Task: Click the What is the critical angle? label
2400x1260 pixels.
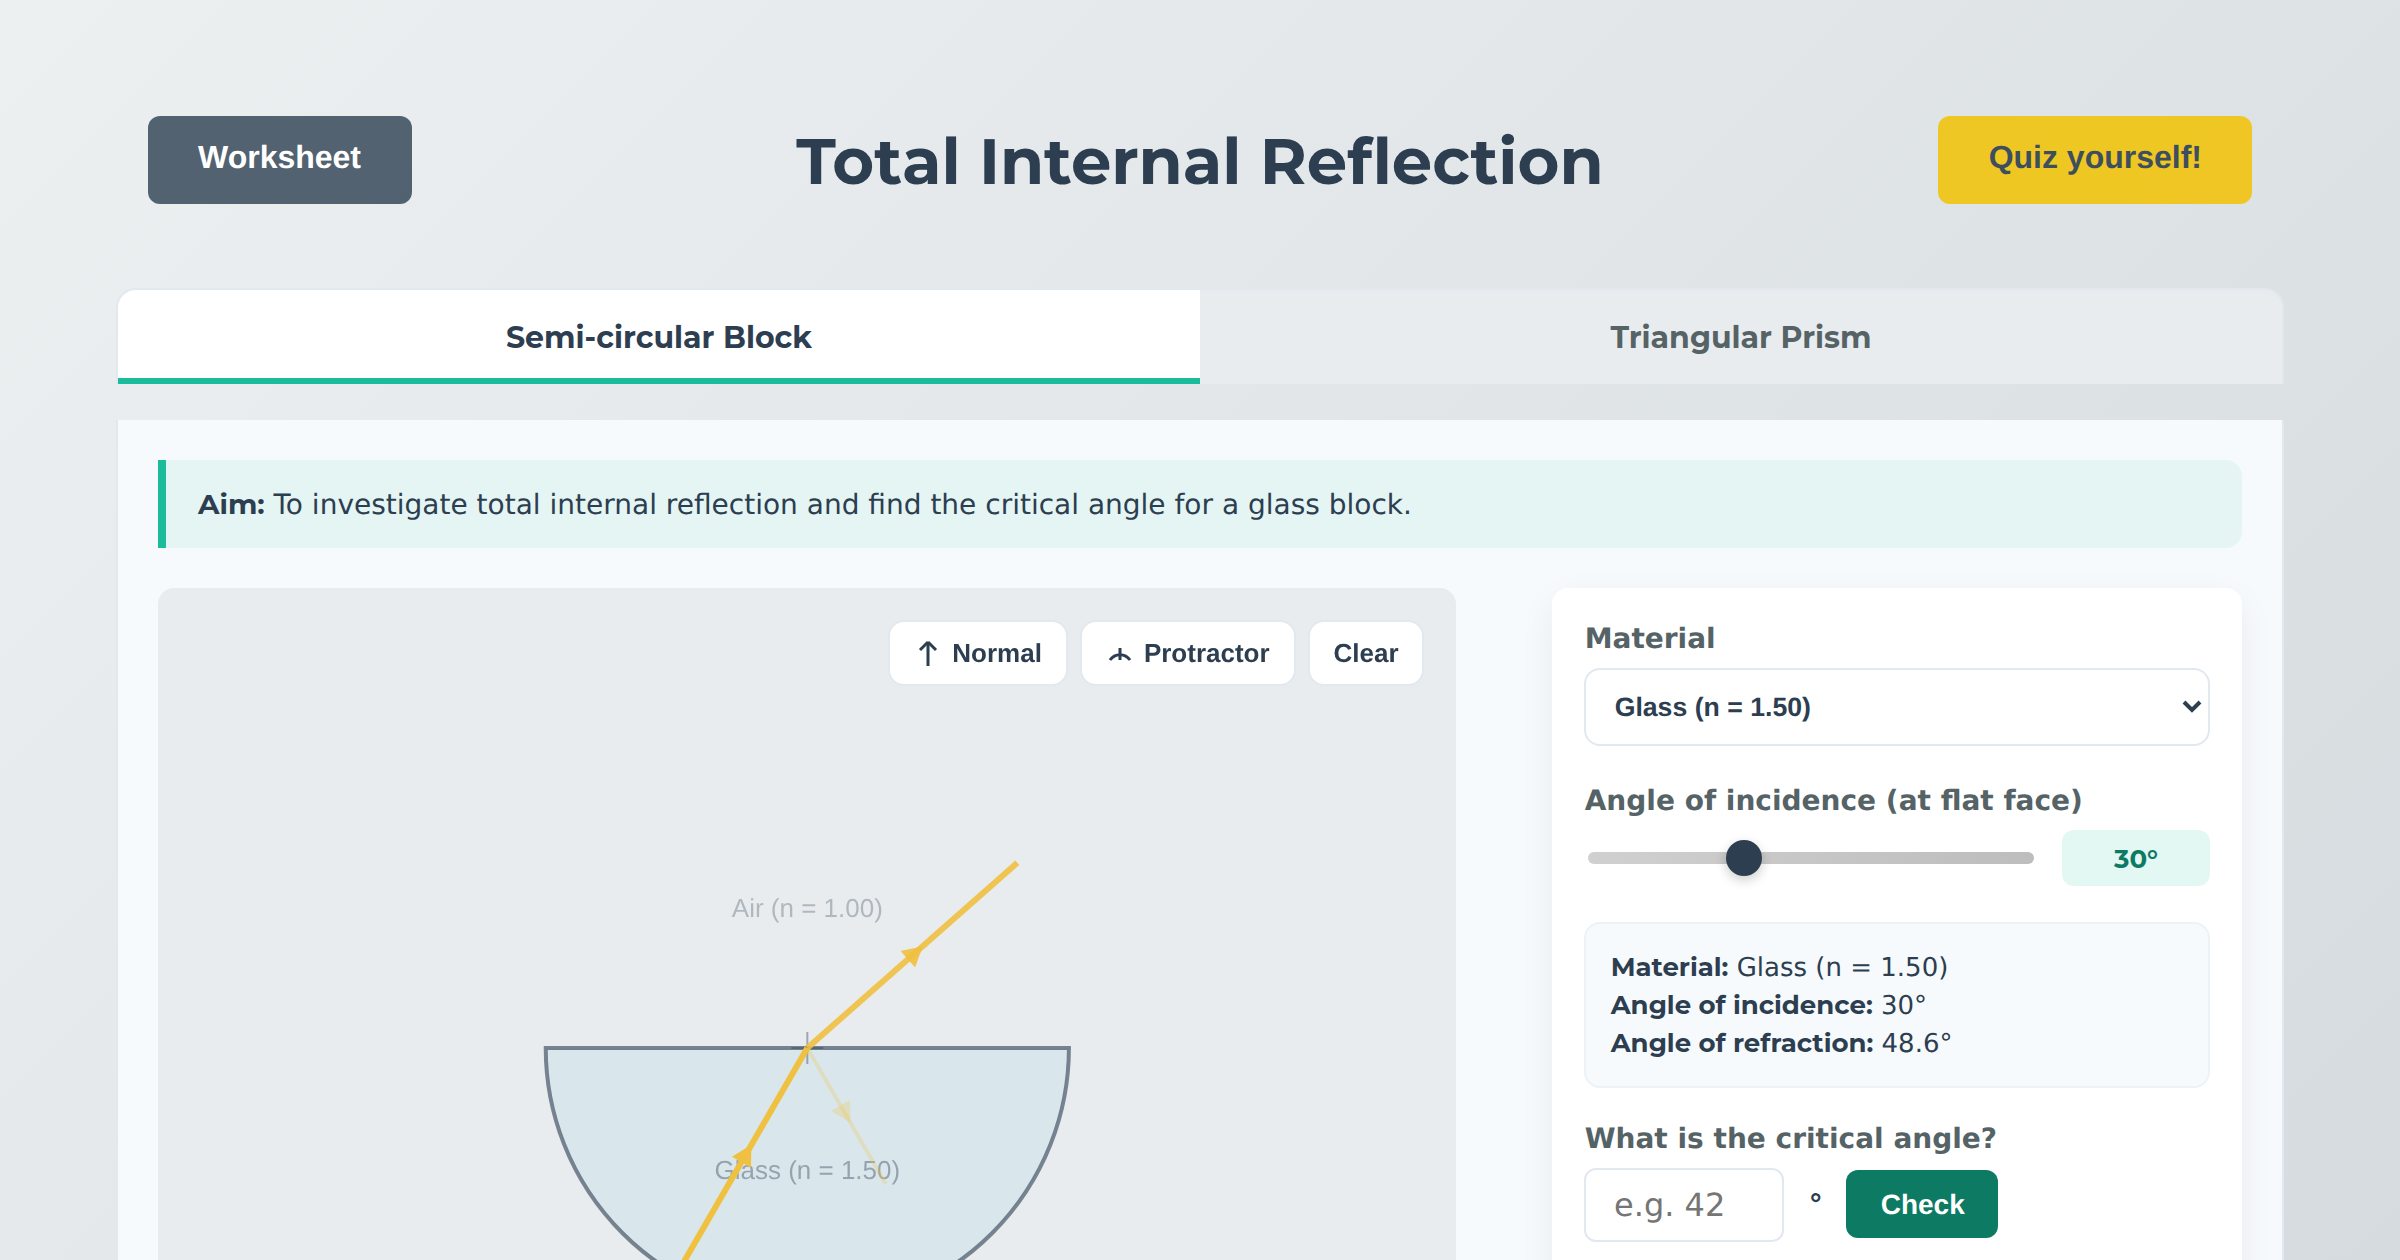Action: (x=1791, y=1138)
